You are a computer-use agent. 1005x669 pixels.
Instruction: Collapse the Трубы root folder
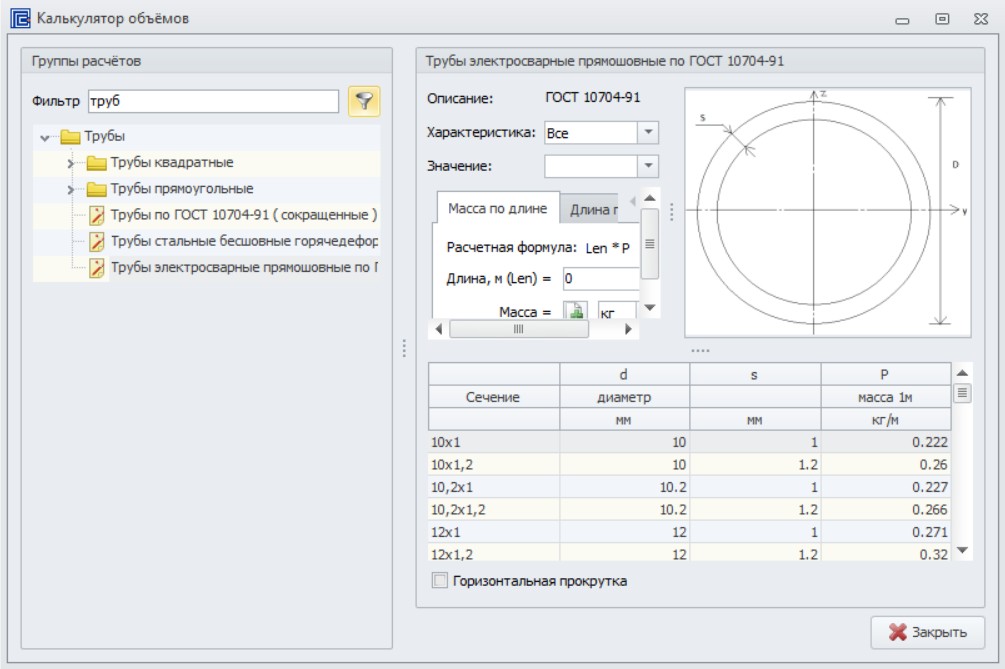[45, 137]
